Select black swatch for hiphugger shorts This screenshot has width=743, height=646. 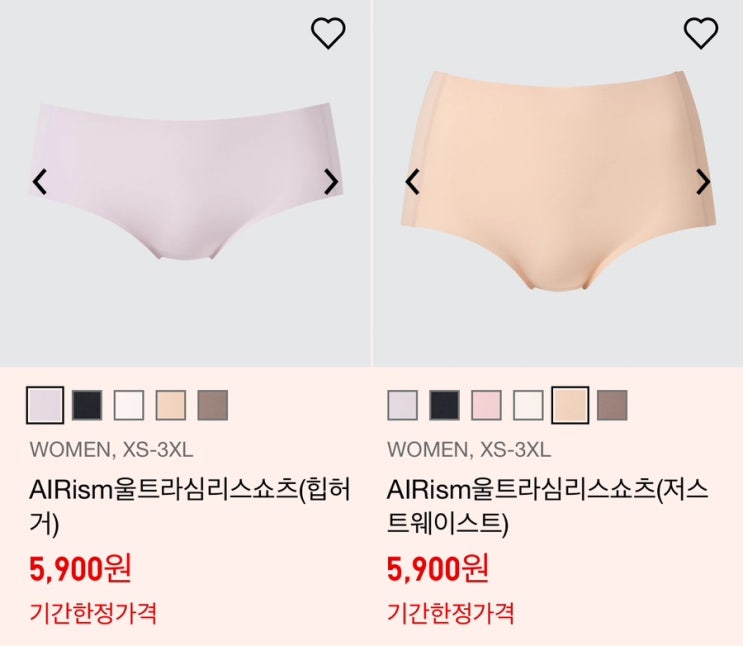click(x=87, y=405)
